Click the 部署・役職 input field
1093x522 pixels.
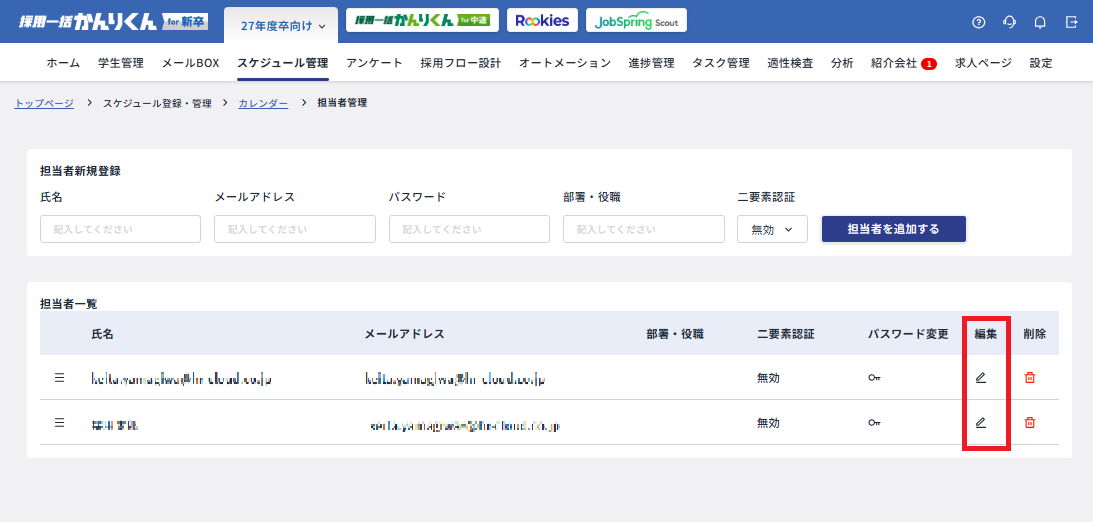click(644, 229)
